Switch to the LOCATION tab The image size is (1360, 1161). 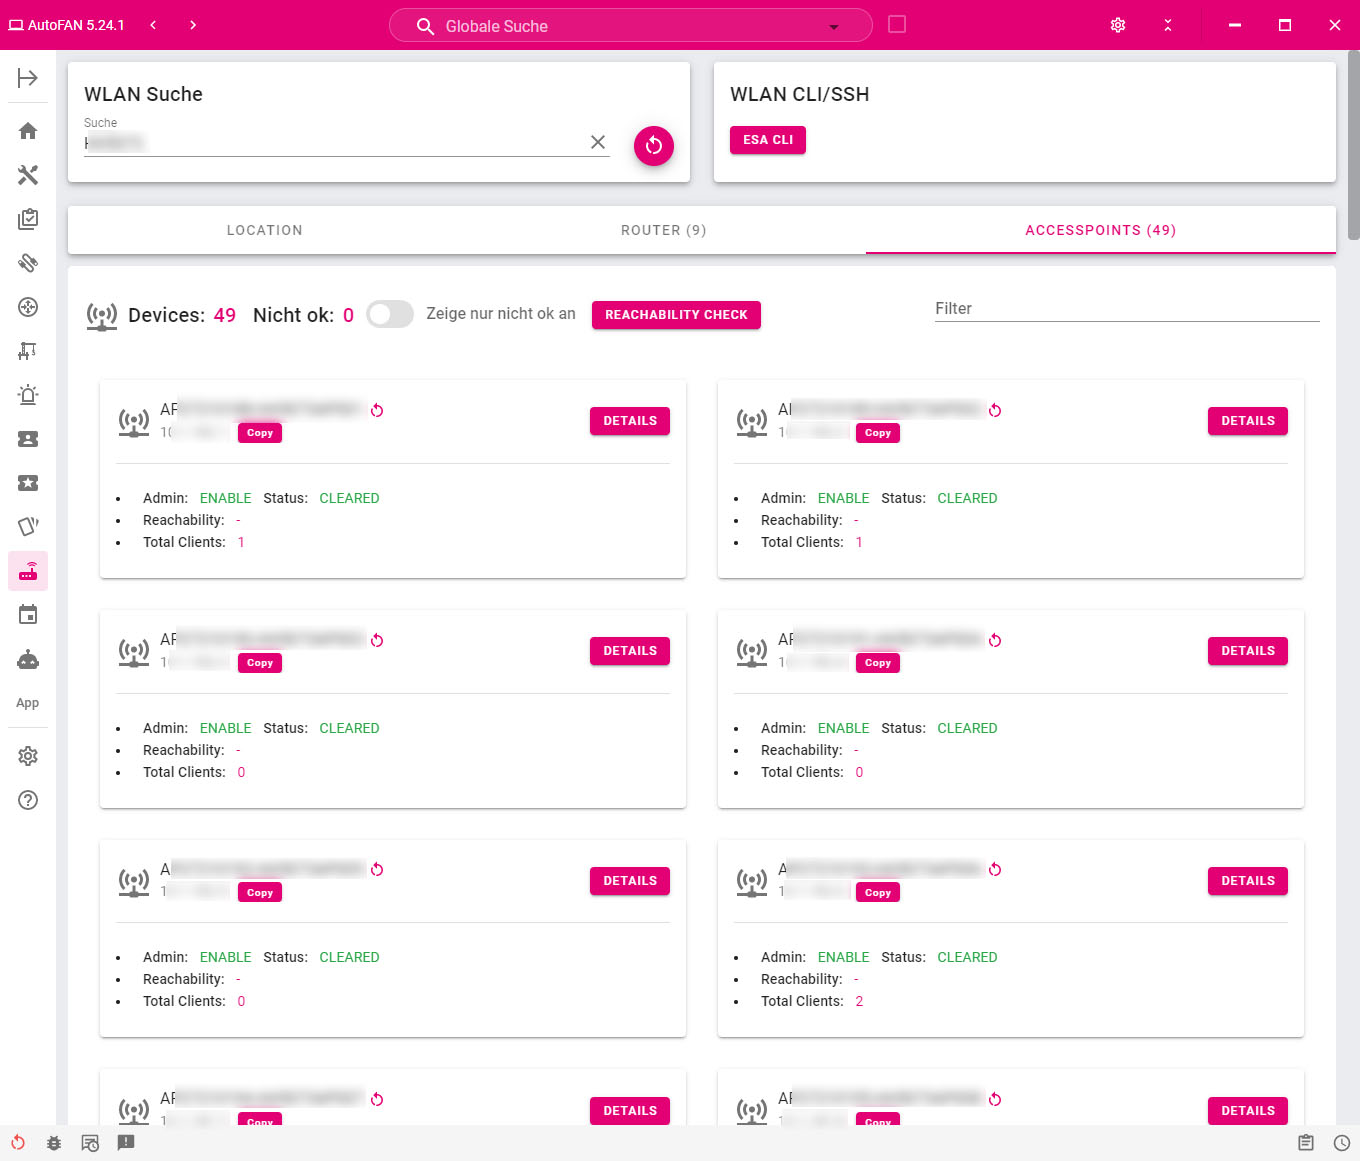265,230
